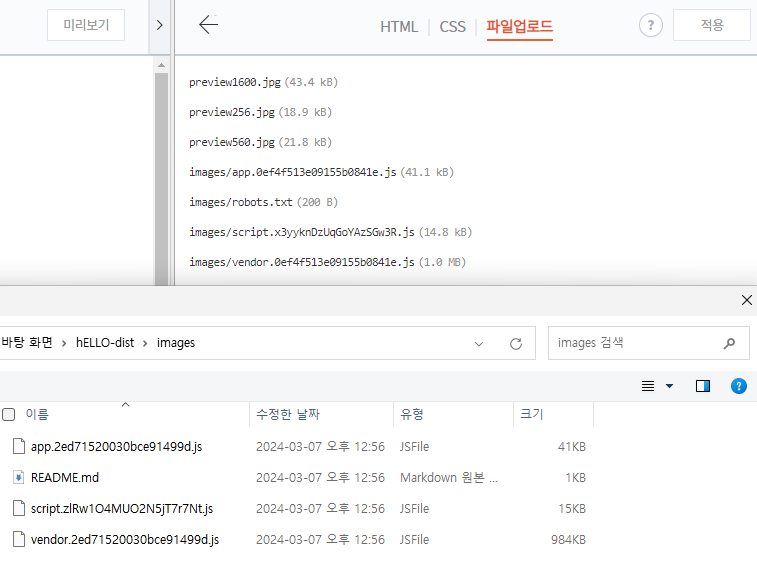
Task: Click the left panel vertical scrollbar thumb
Action: [x=161, y=179]
